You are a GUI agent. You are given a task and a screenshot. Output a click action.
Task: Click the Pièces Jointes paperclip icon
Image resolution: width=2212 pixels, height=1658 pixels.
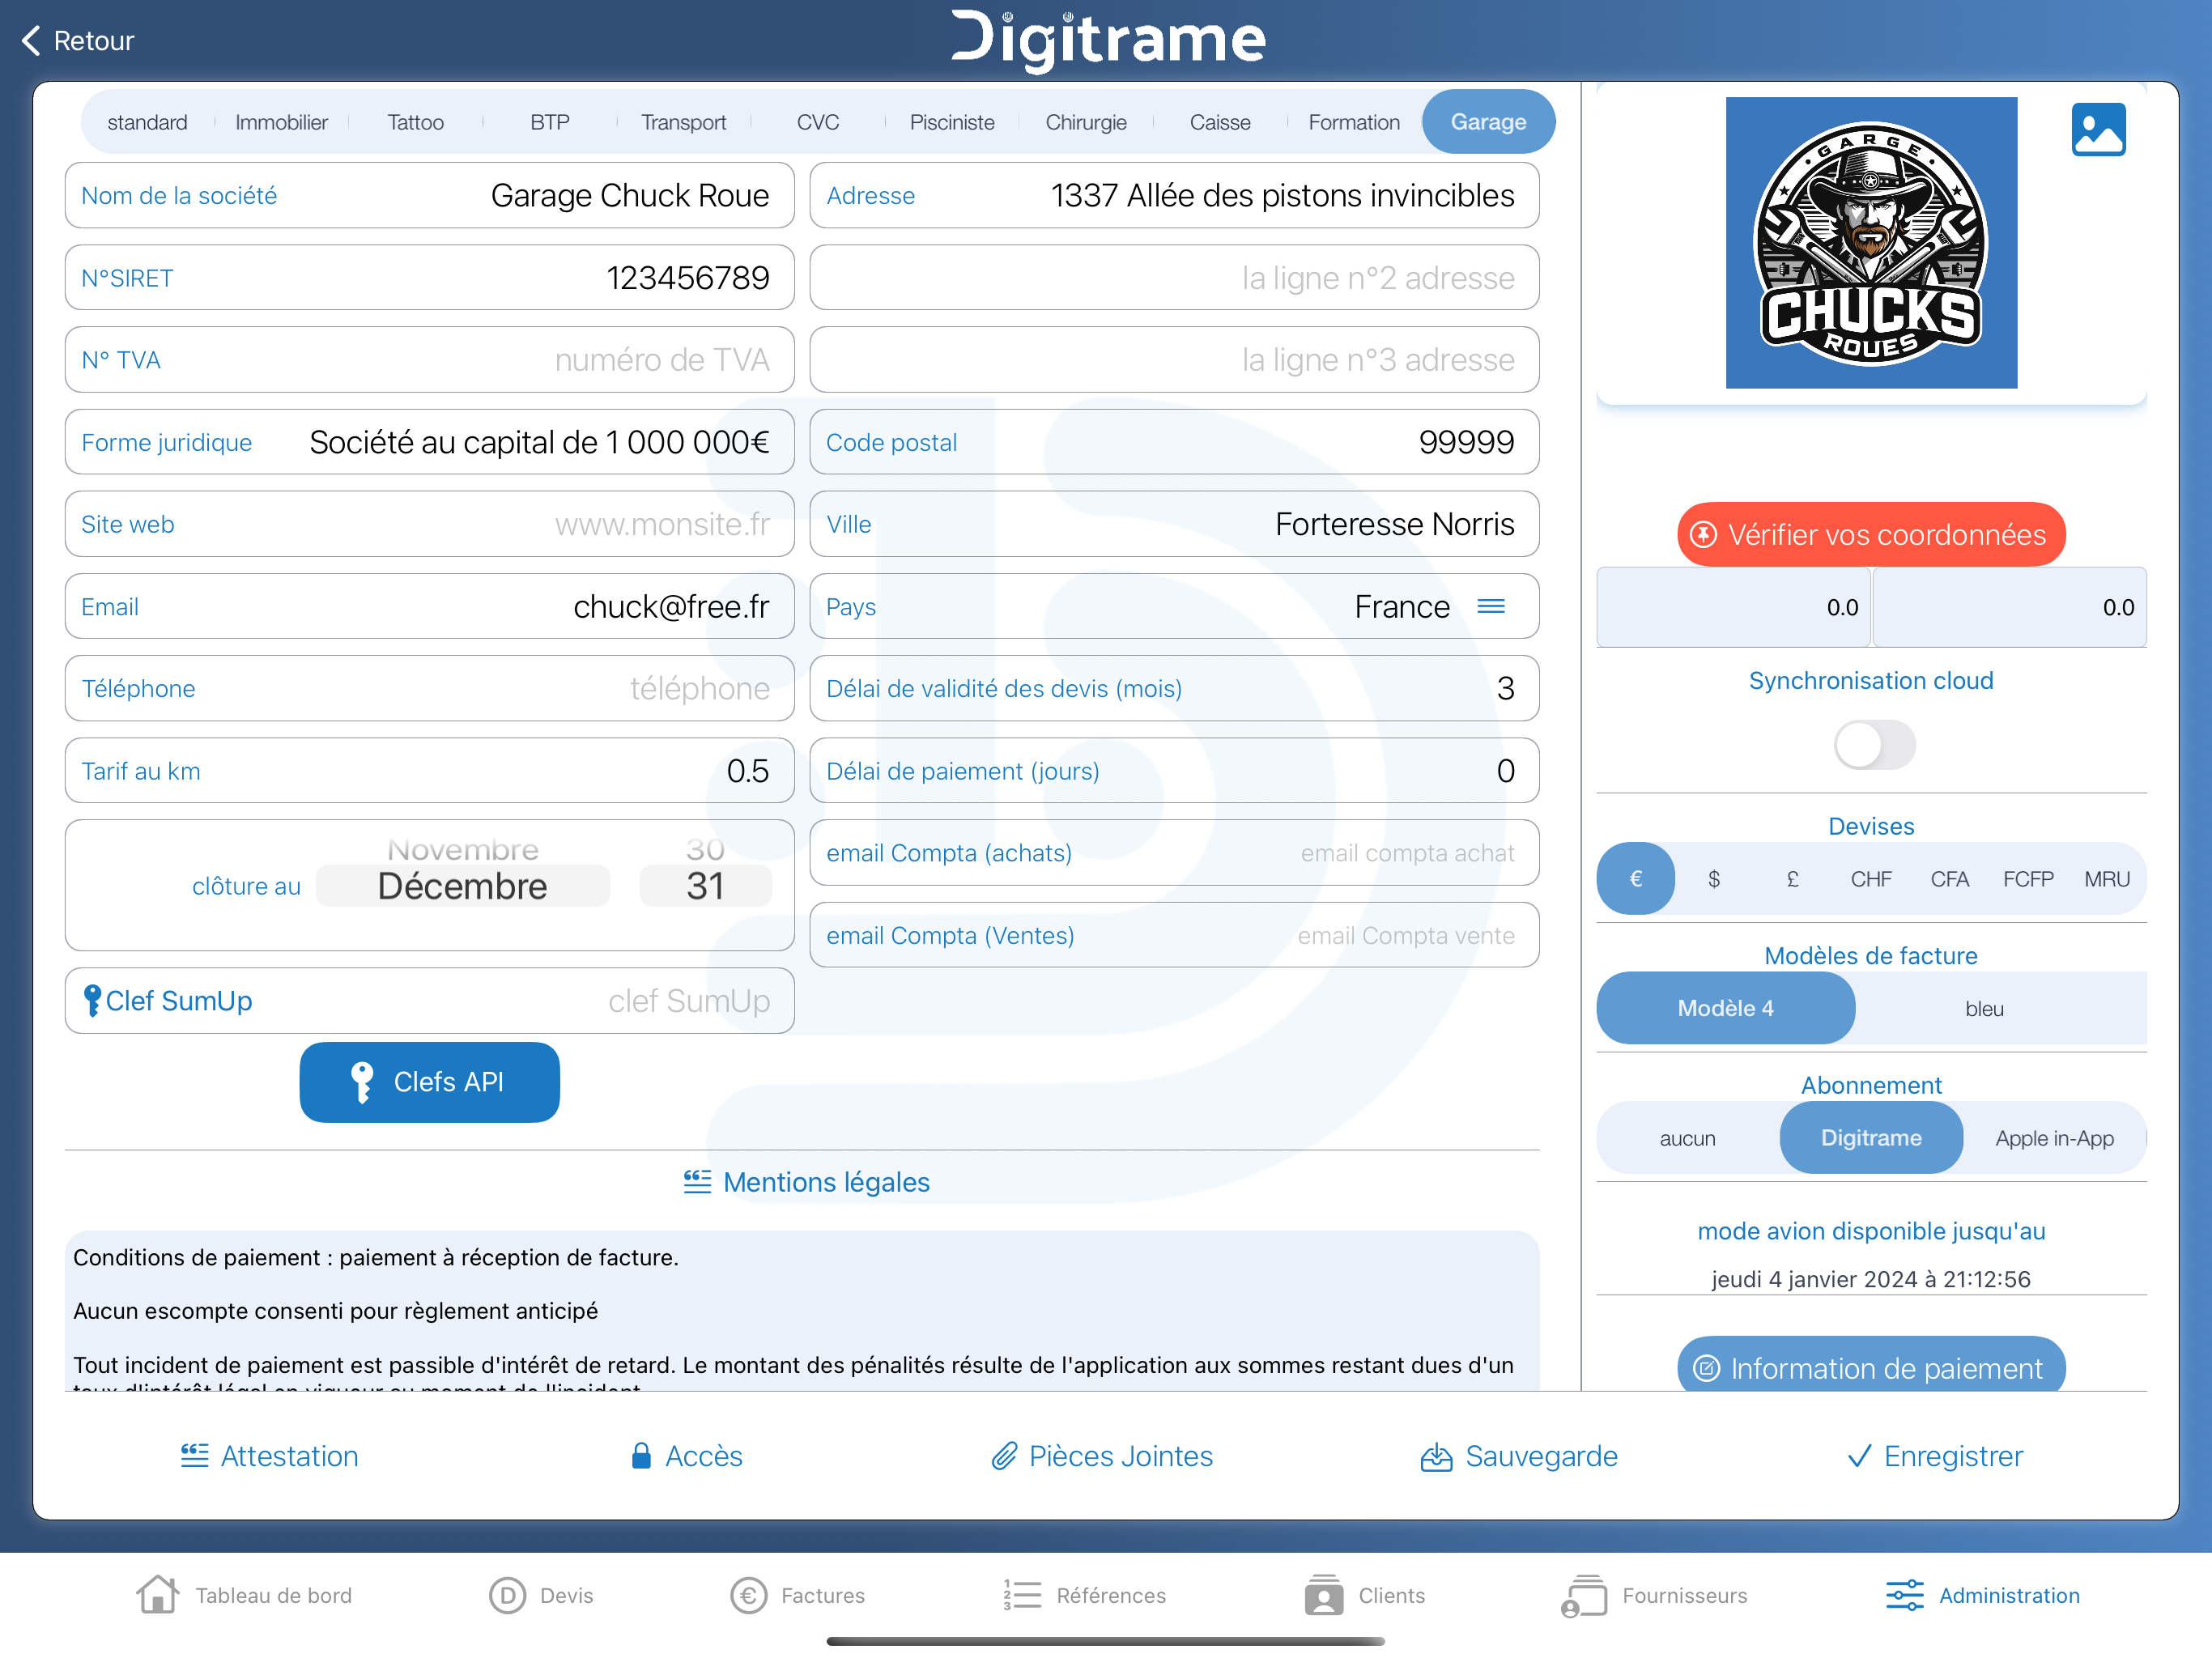pos(1004,1455)
